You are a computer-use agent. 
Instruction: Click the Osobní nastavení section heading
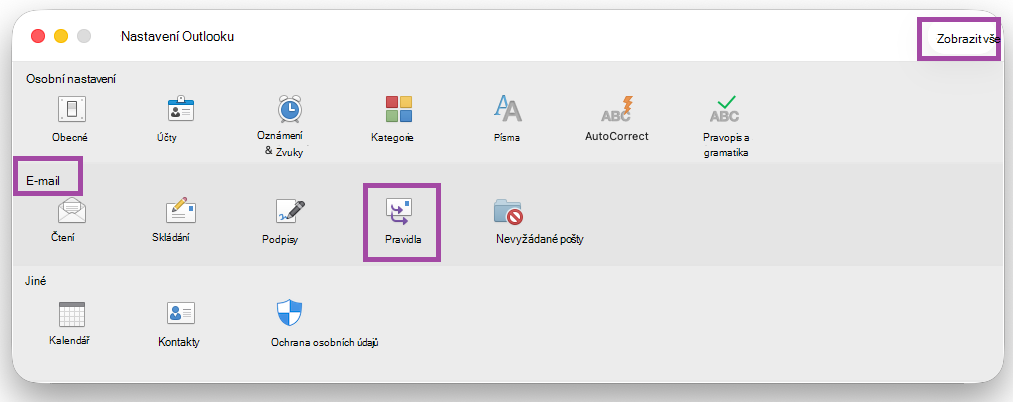[71, 79]
